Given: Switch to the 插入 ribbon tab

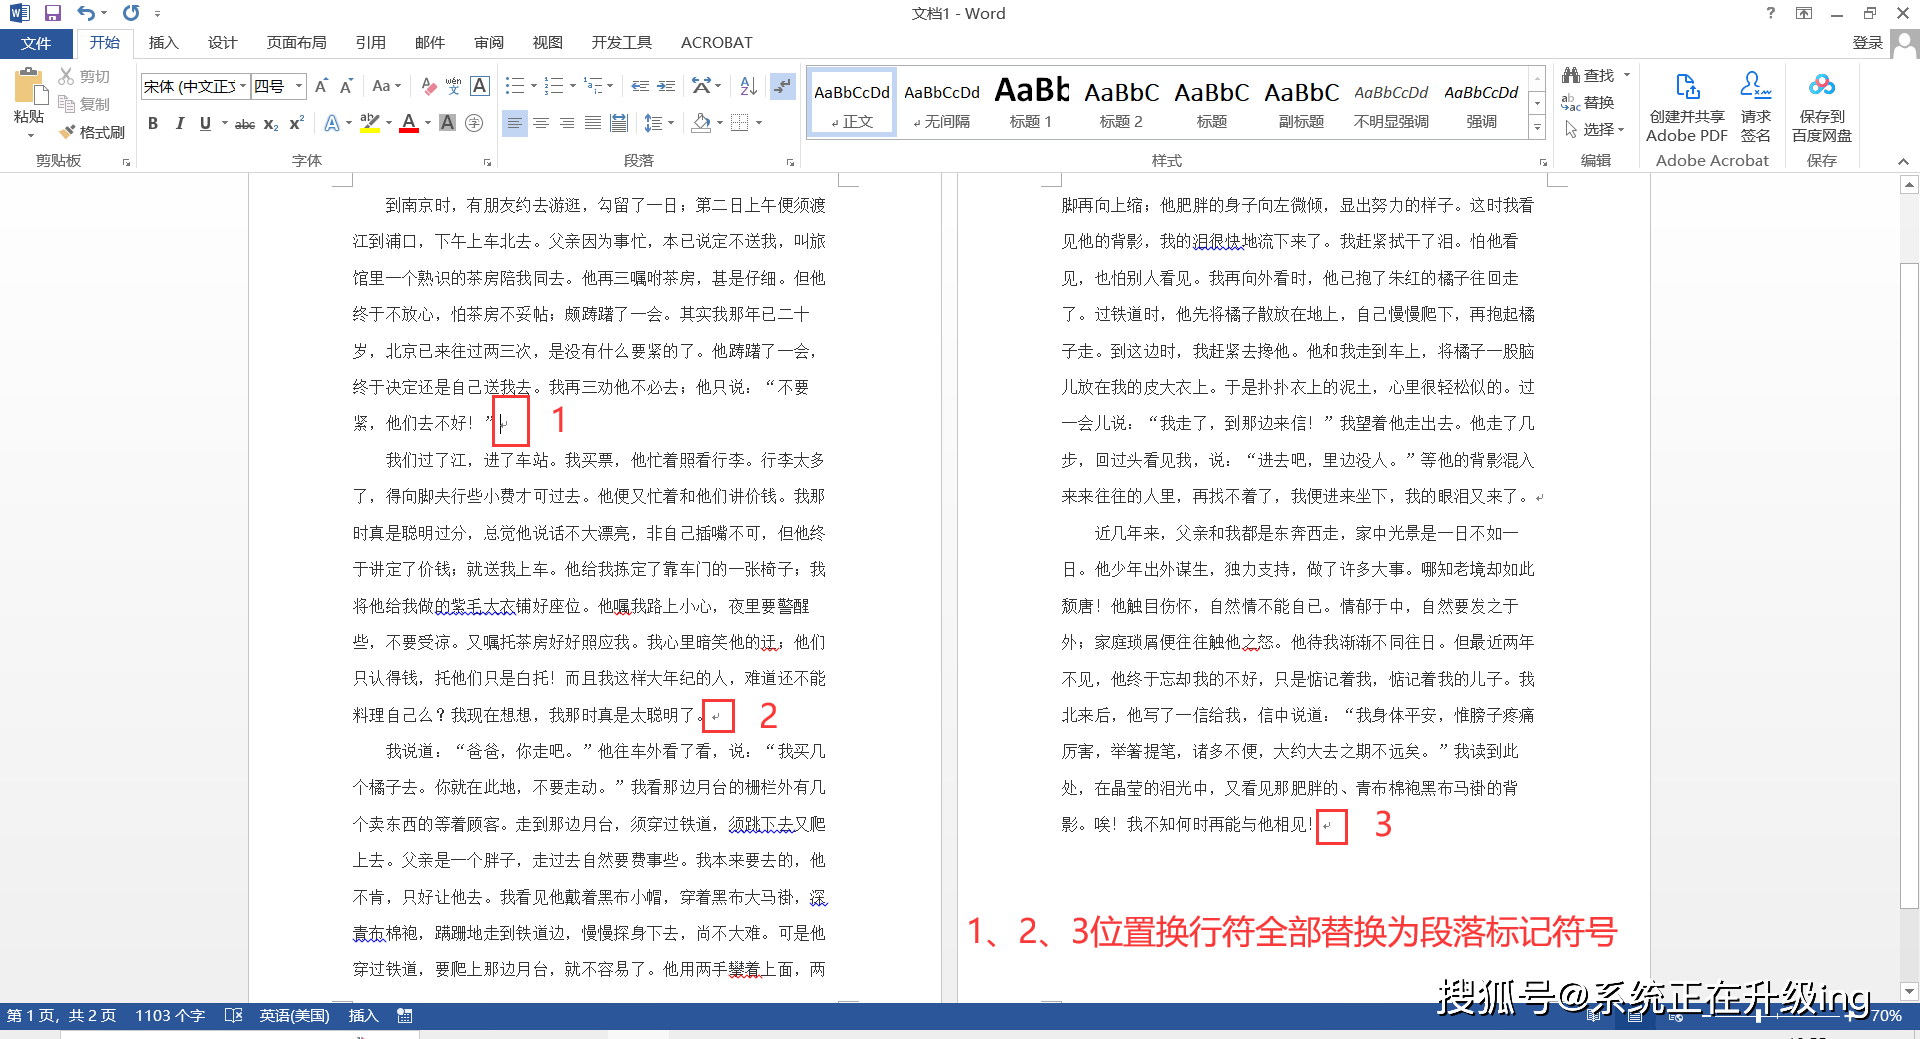Looking at the screenshot, I should tap(163, 43).
